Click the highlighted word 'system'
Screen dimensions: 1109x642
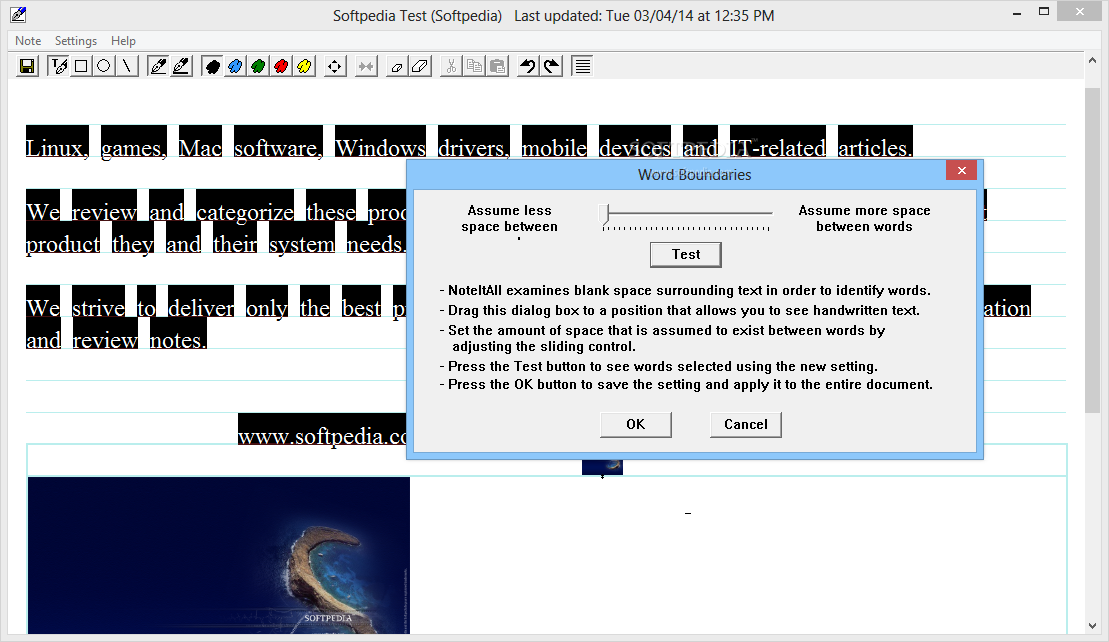302,238
